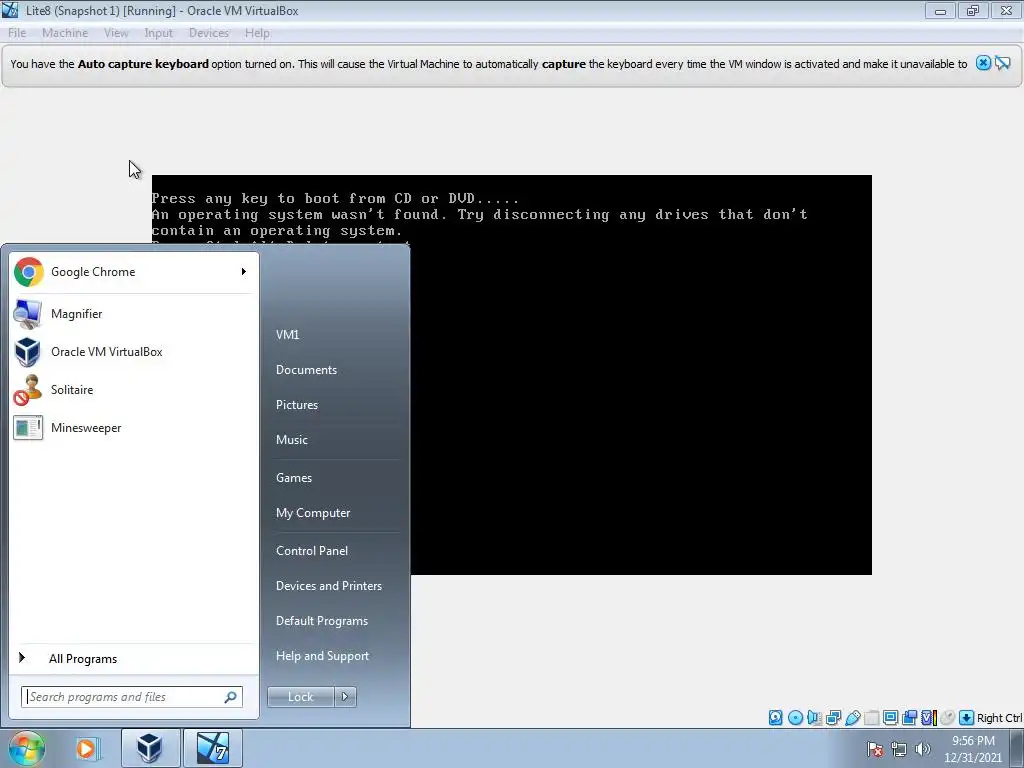This screenshot has width=1024, height=768.
Task: Open the File menu in VirtualBox
Action: click(x=17, y=33)
